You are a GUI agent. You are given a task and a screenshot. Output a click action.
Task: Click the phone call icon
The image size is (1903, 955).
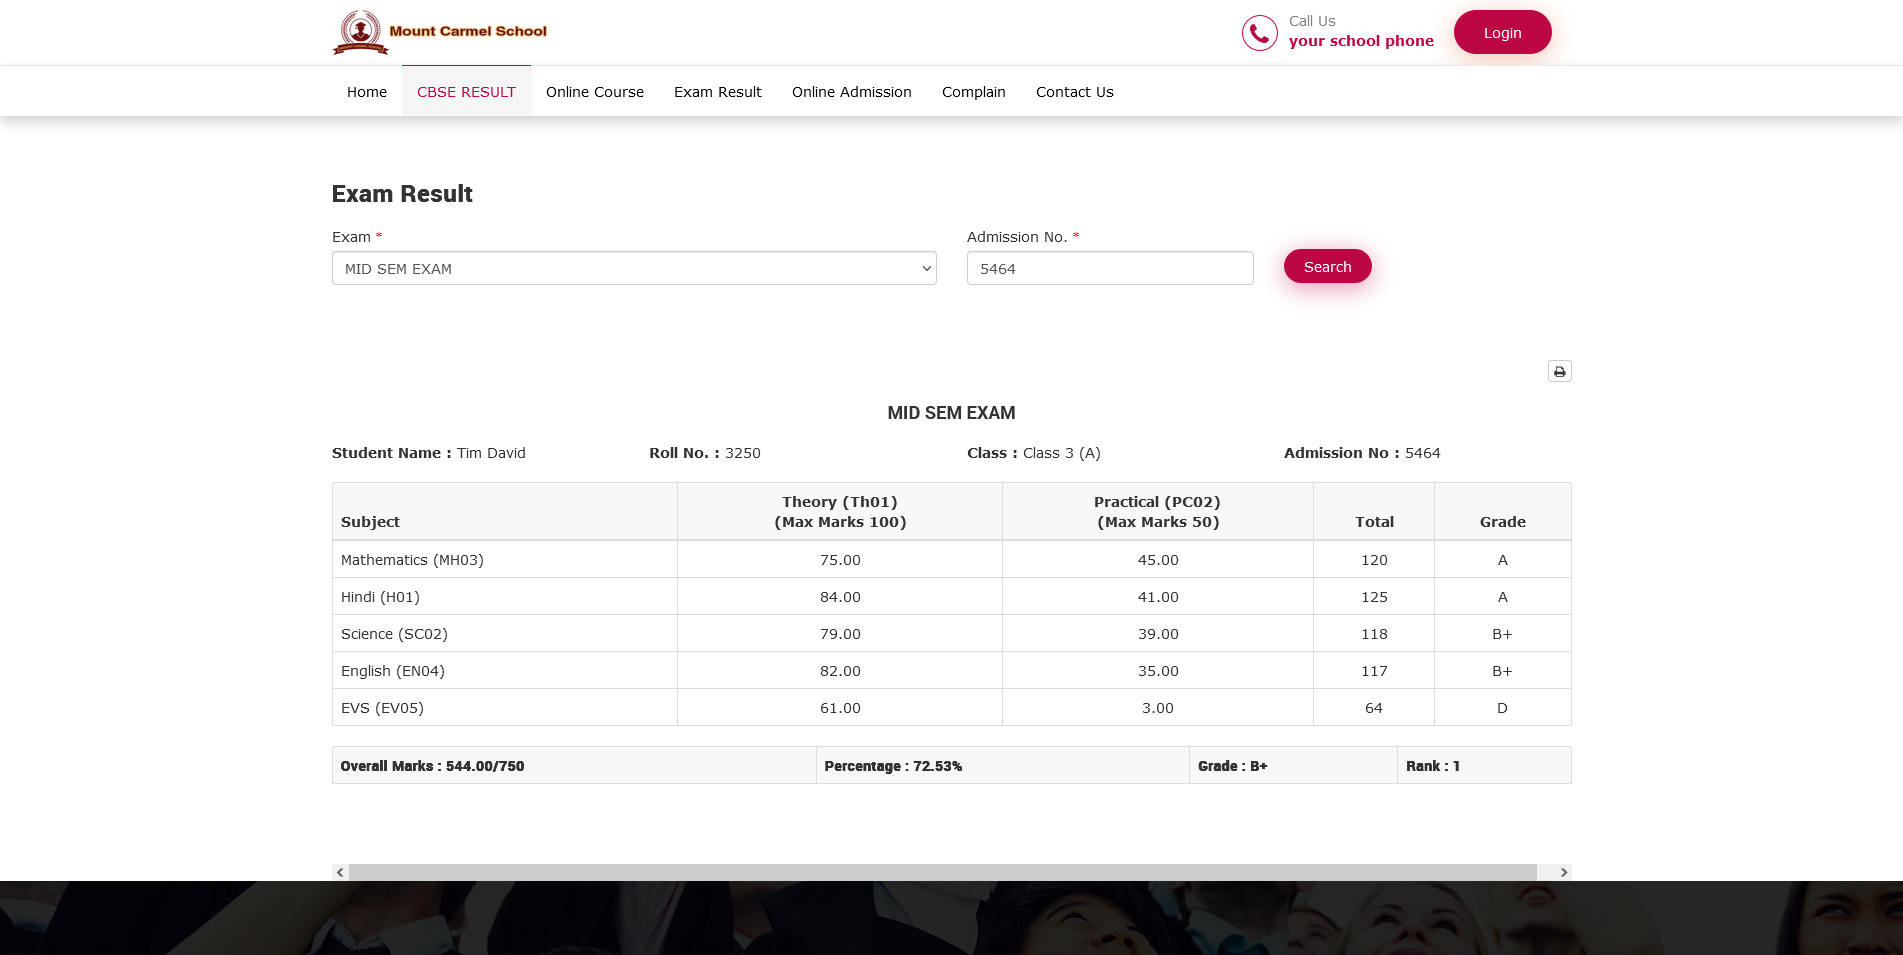coord(1259,33)
